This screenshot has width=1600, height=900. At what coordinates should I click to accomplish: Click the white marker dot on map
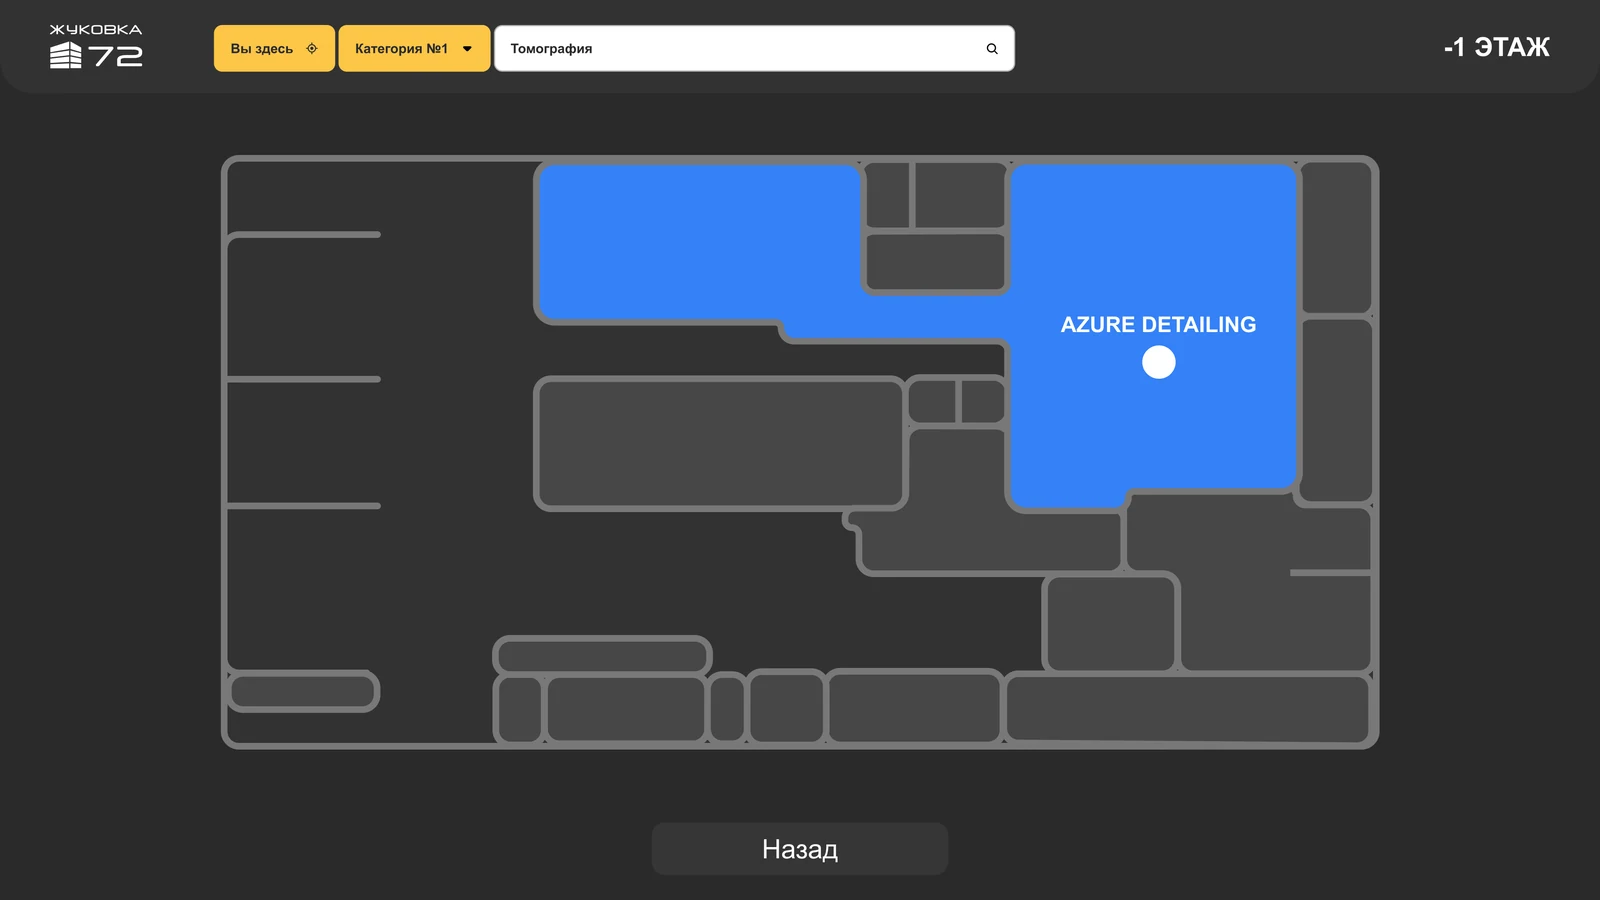[x=1159, y=362]
